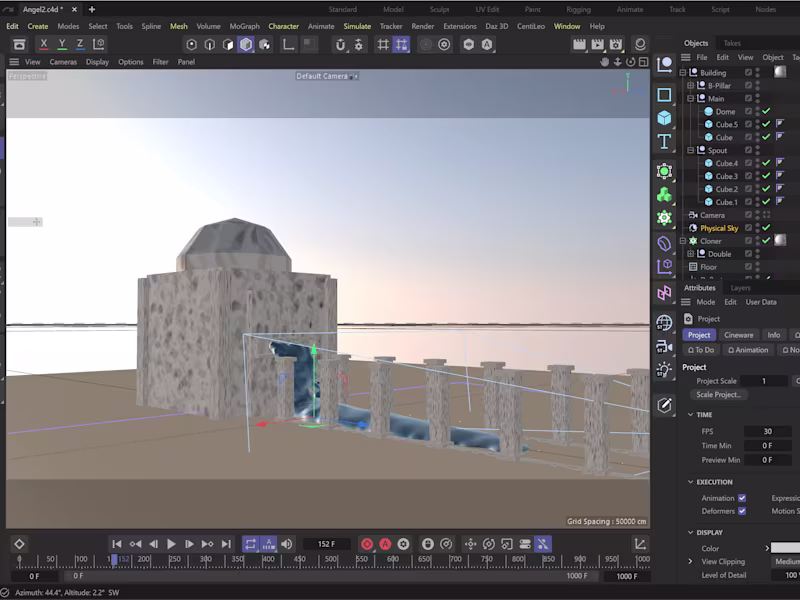Toggle Cloner enable checkmark

click(766, 241)
